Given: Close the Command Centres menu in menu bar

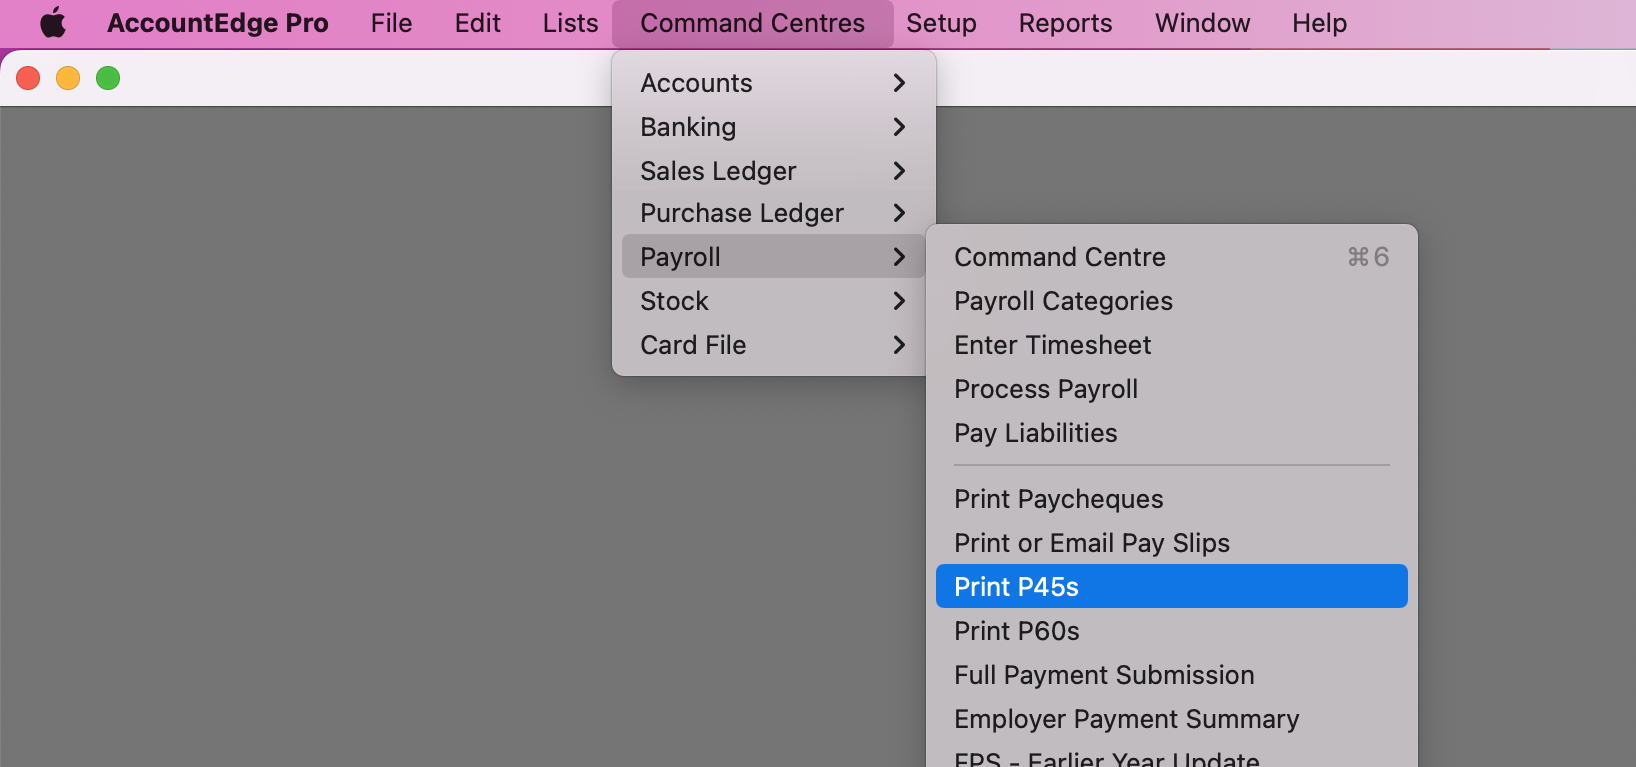Looking at the screenshot, I should pos(753,23).
